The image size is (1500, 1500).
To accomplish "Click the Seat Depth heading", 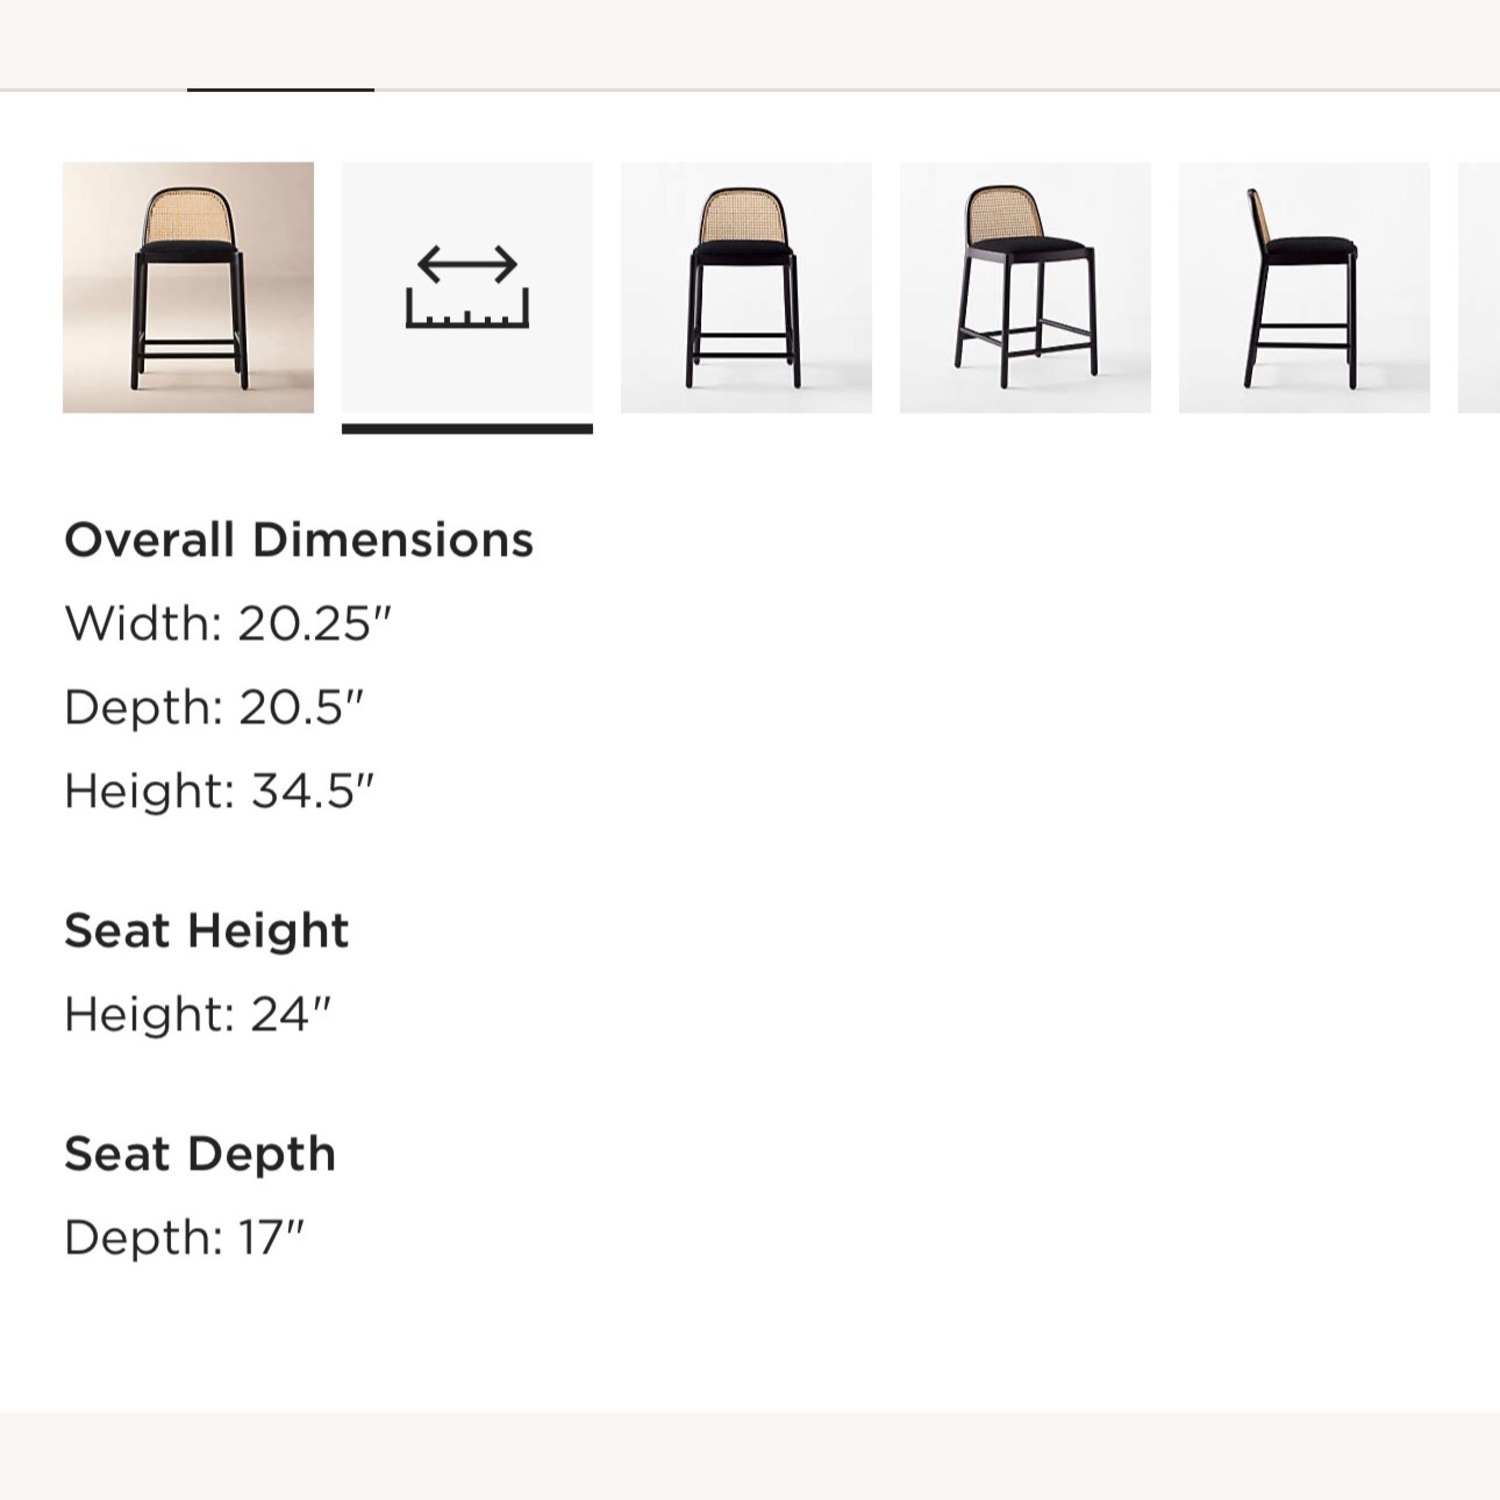I will click(x=200, y=1152).
